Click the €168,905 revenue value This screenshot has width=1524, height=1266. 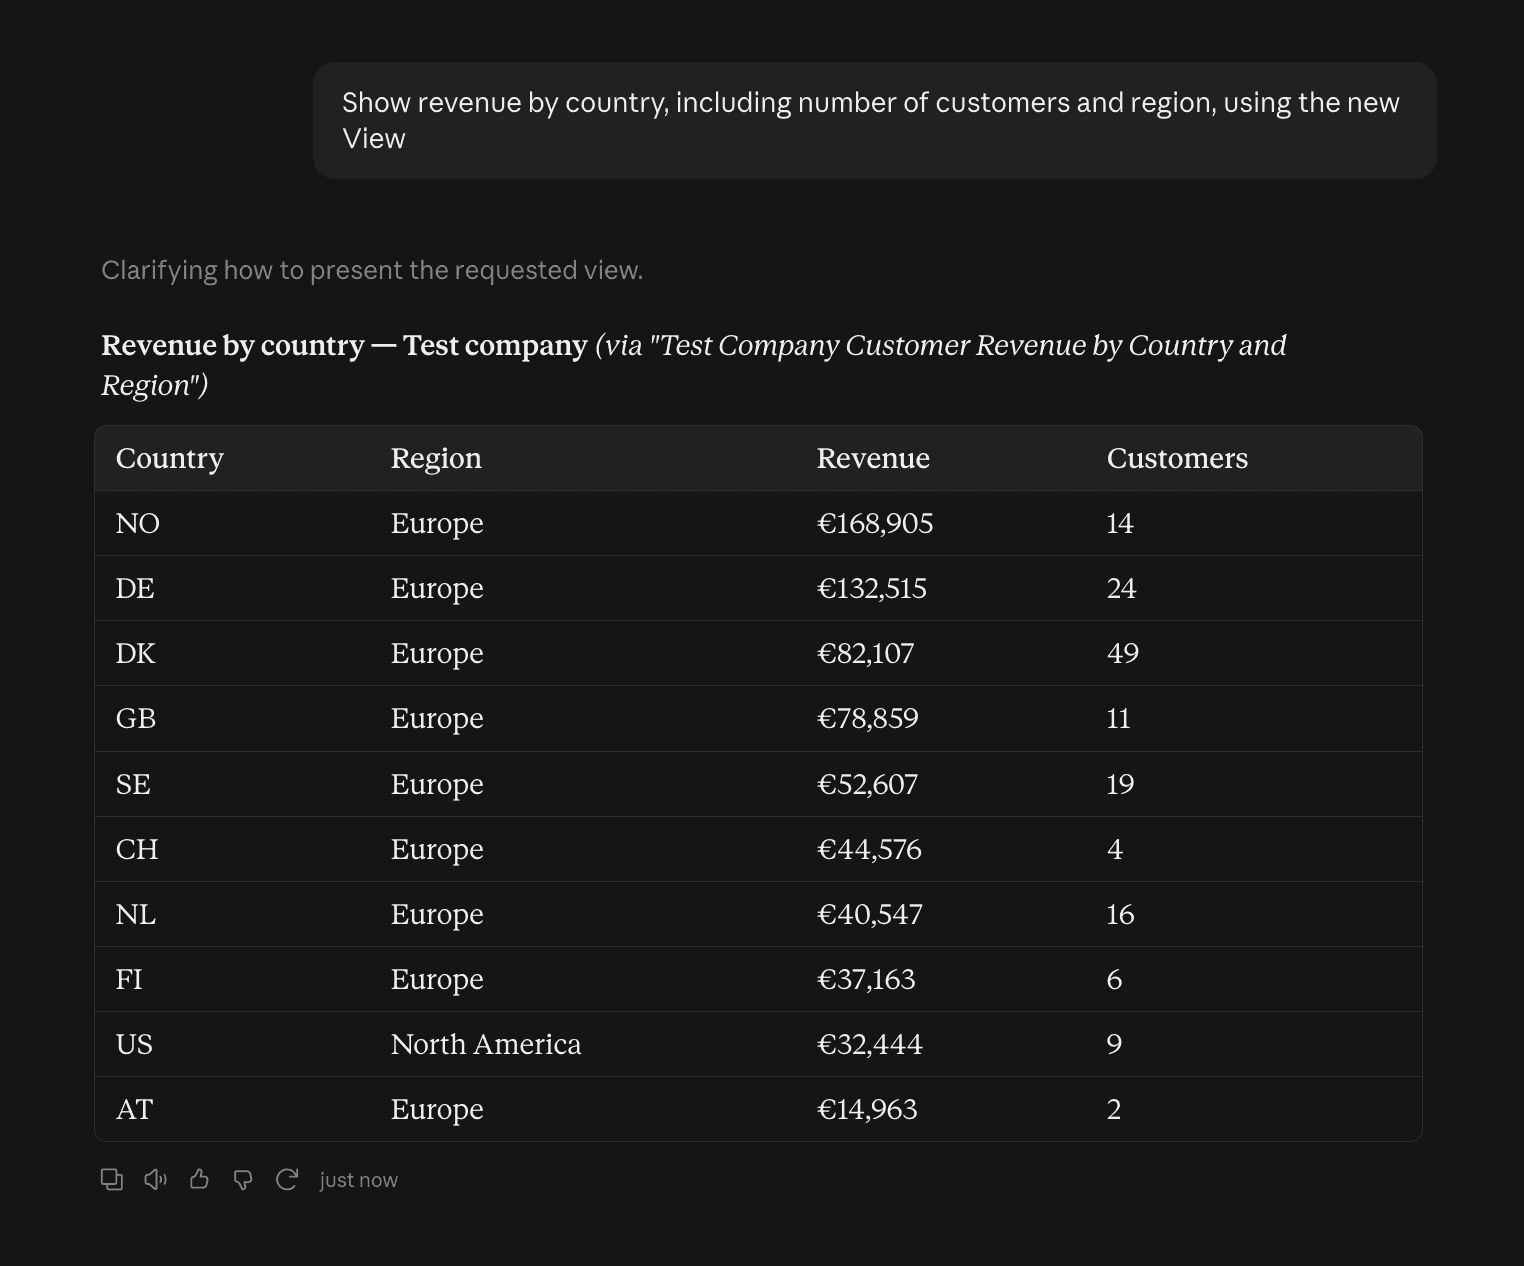[875, 523]
